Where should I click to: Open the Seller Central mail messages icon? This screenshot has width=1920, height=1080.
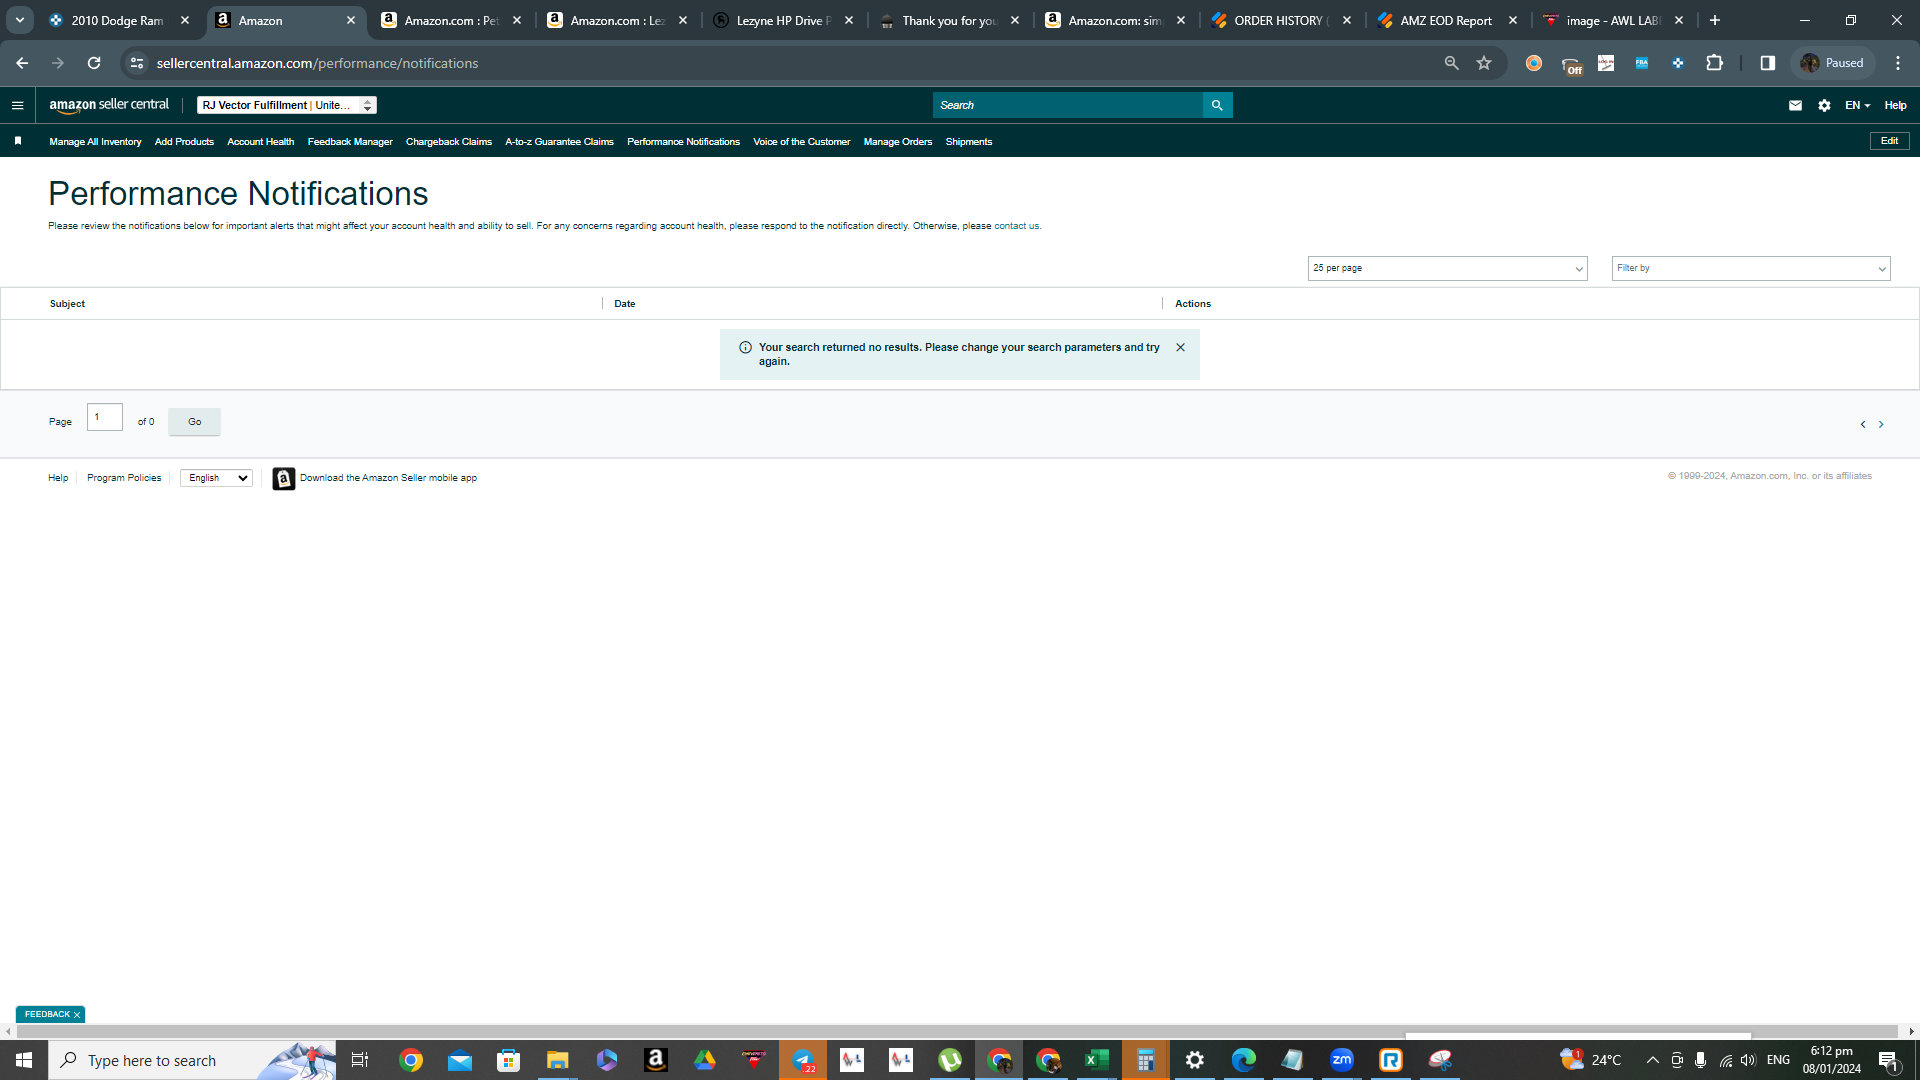click(1795, 105)
